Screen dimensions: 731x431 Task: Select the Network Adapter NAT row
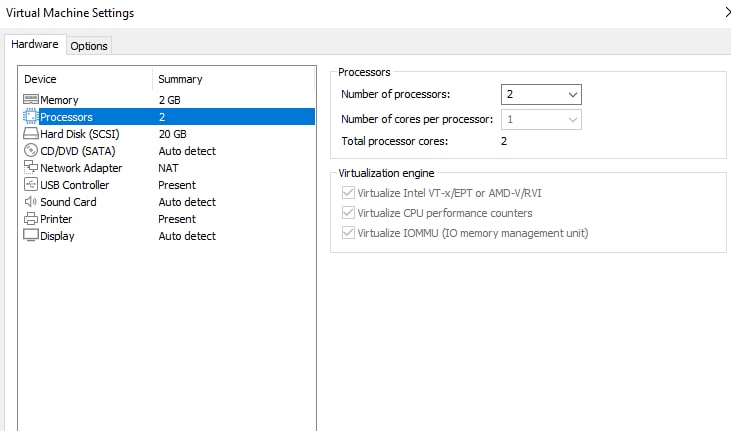(x=168, y=167)
